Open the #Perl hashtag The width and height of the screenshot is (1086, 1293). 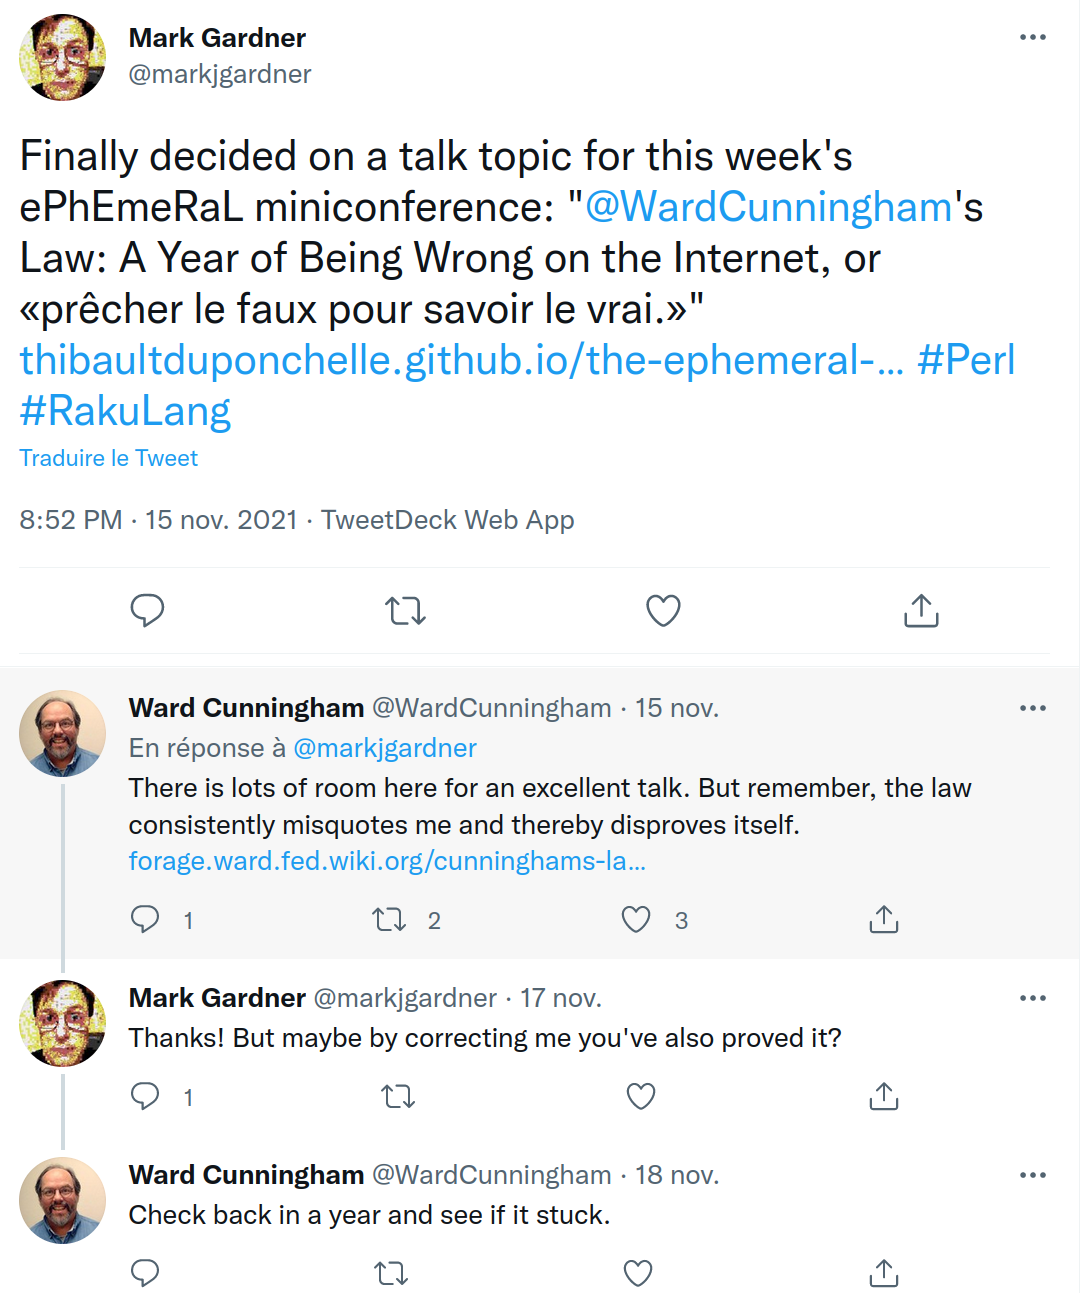point(966,360)
